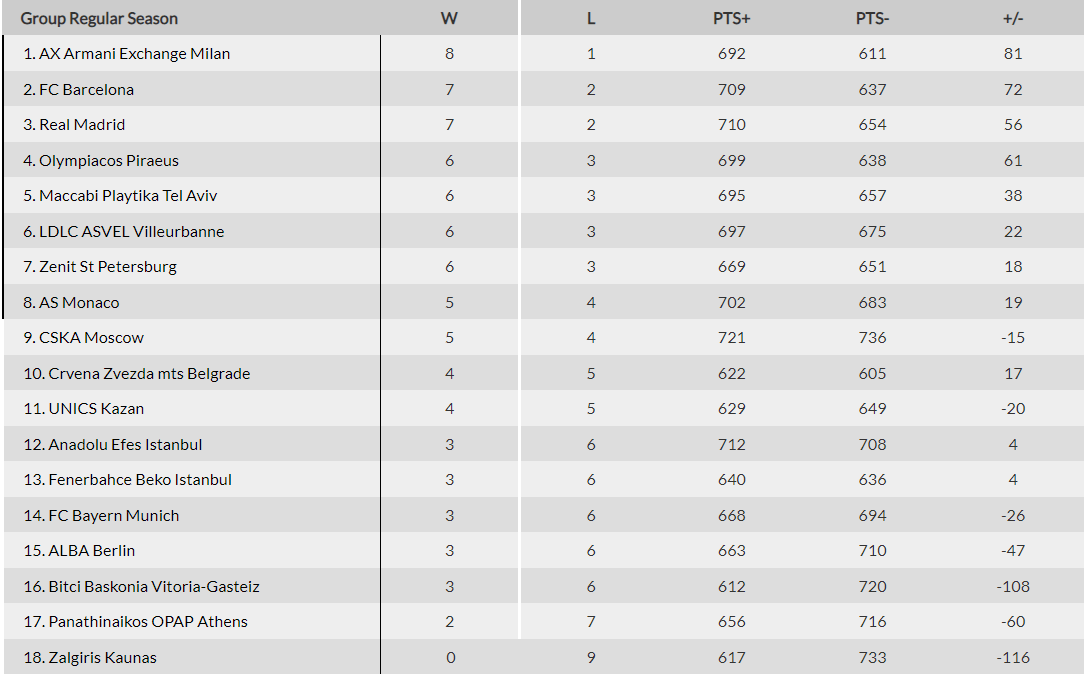
Task: Sort table by the W column header
Action: pyautogui.click(x=449, y=19)
